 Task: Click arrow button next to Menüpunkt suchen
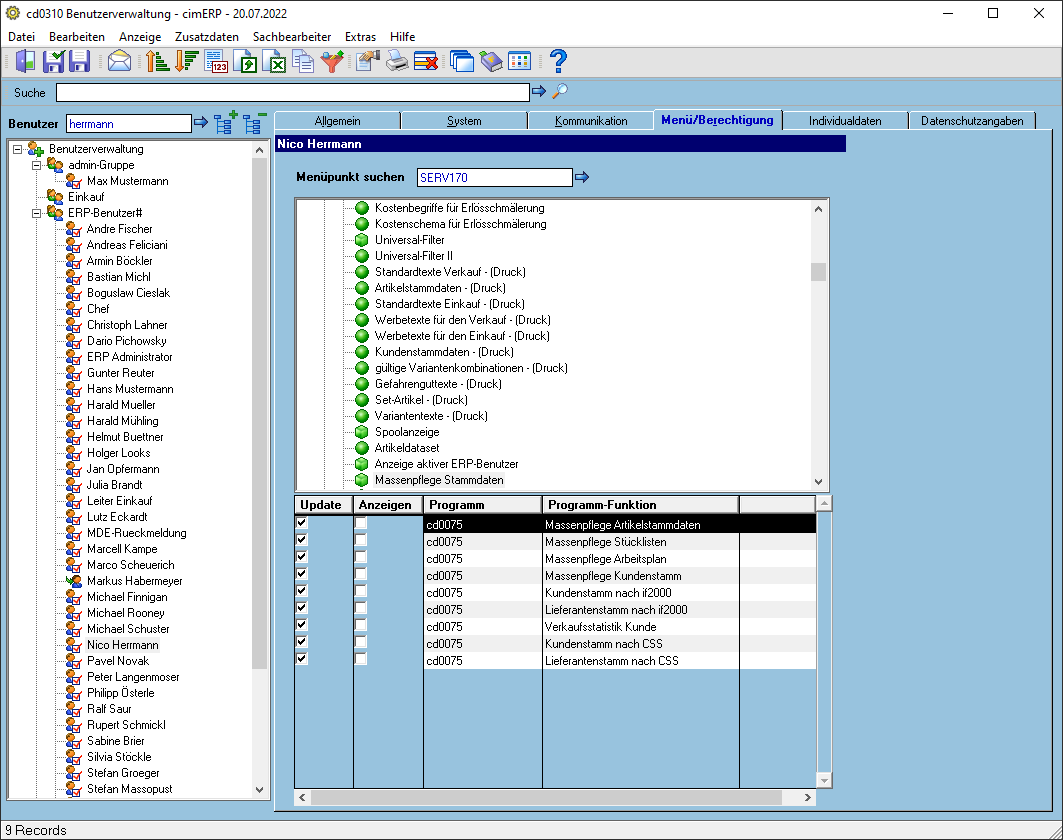[x=582, y=177]
